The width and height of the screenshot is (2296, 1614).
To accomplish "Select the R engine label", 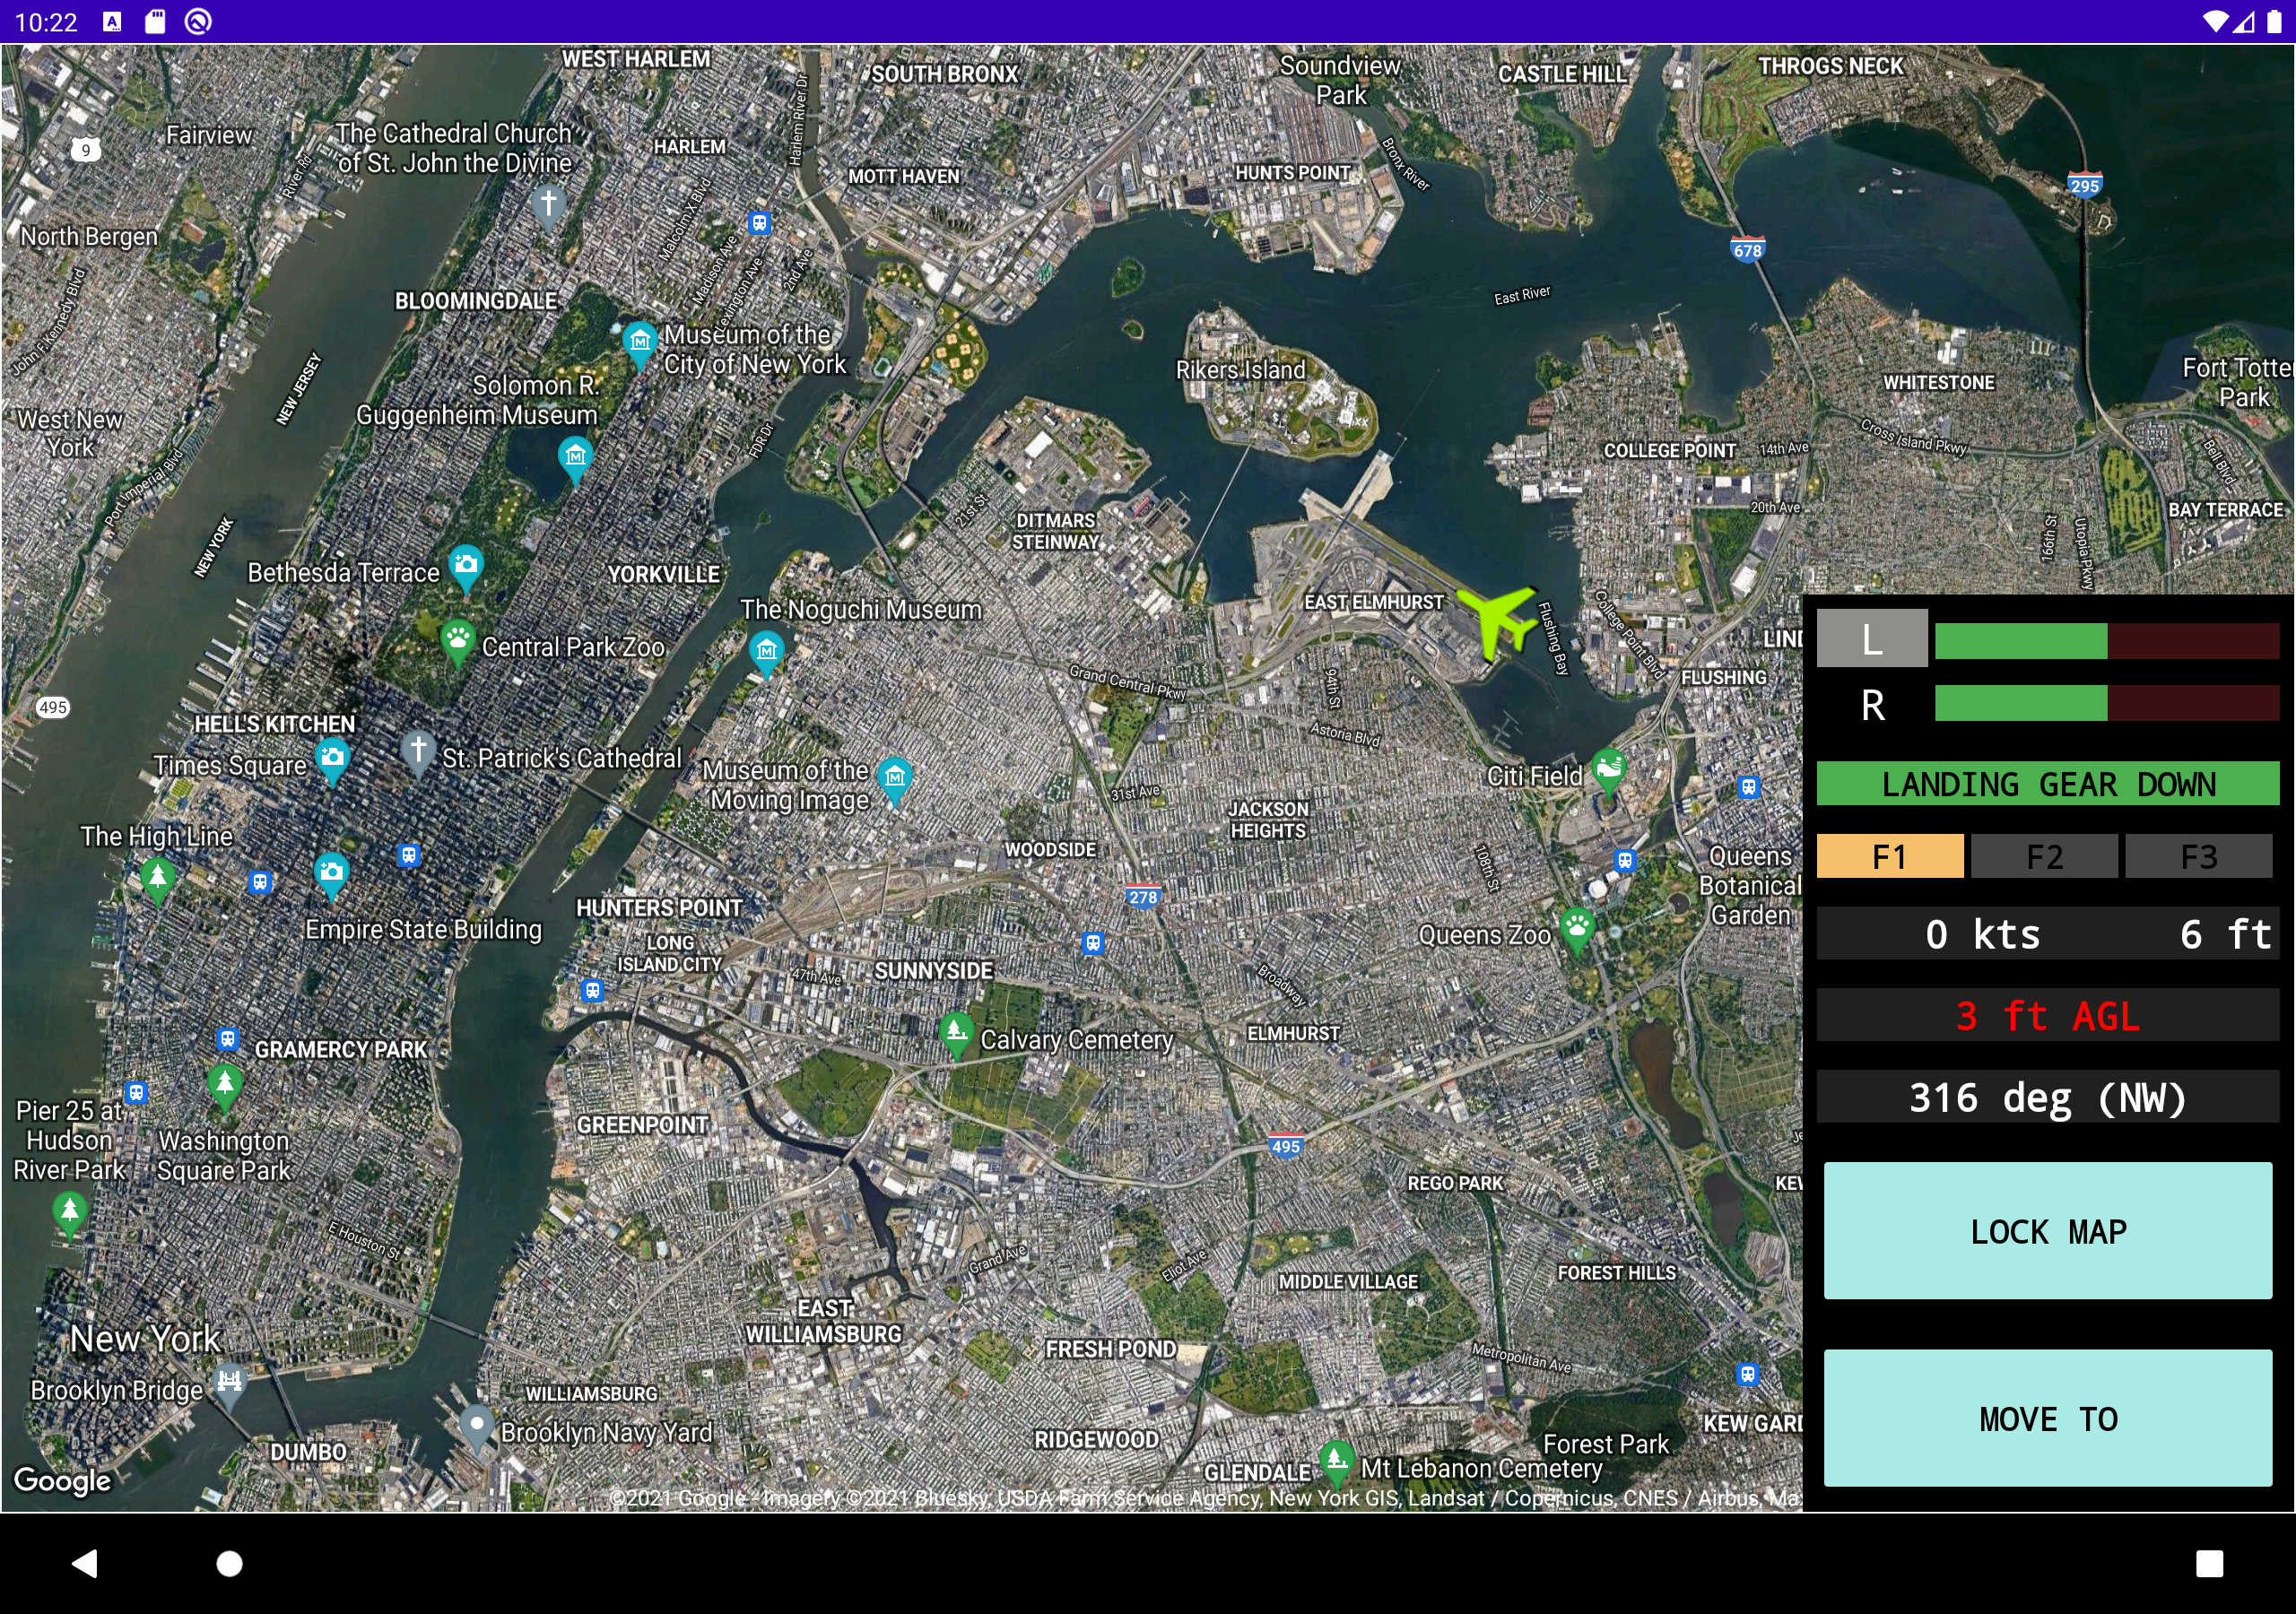I will coord(1872,705).
